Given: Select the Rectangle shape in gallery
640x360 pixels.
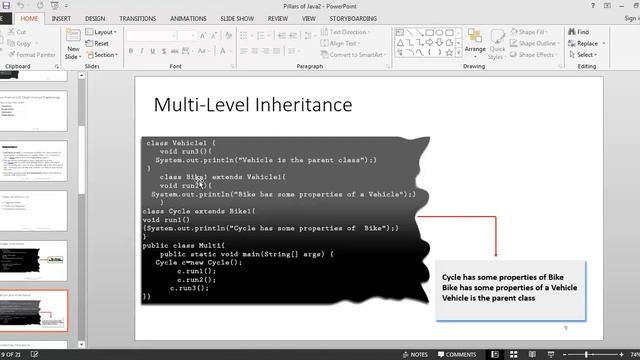Looking at the screenshot, I should point(429,32).
